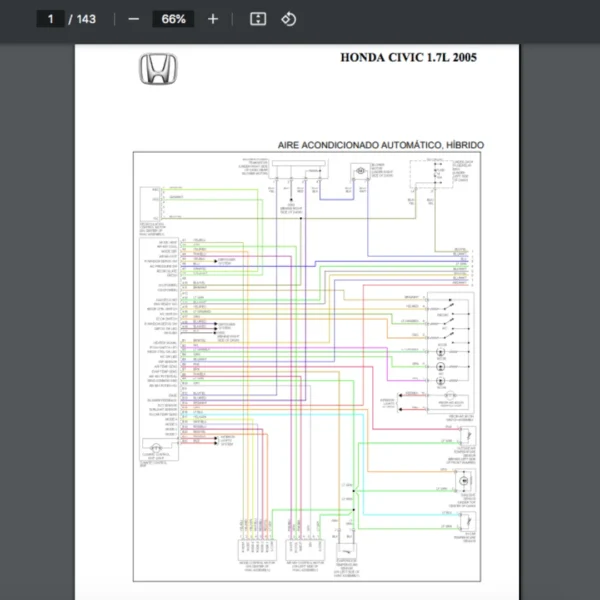Rotate the document with the rotate icon

click(288, 19)
